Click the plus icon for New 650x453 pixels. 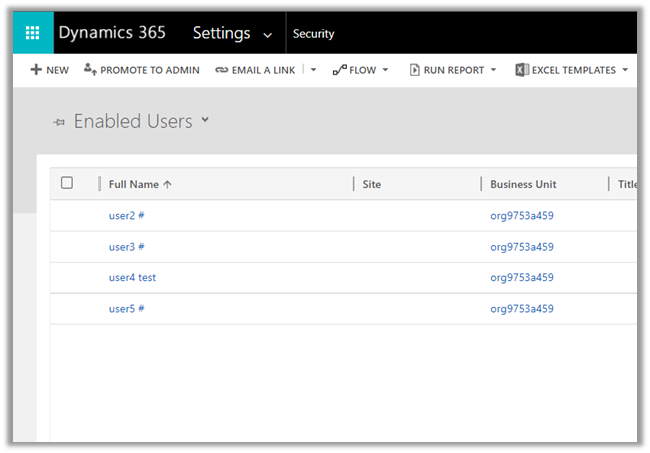coord(36,70)
